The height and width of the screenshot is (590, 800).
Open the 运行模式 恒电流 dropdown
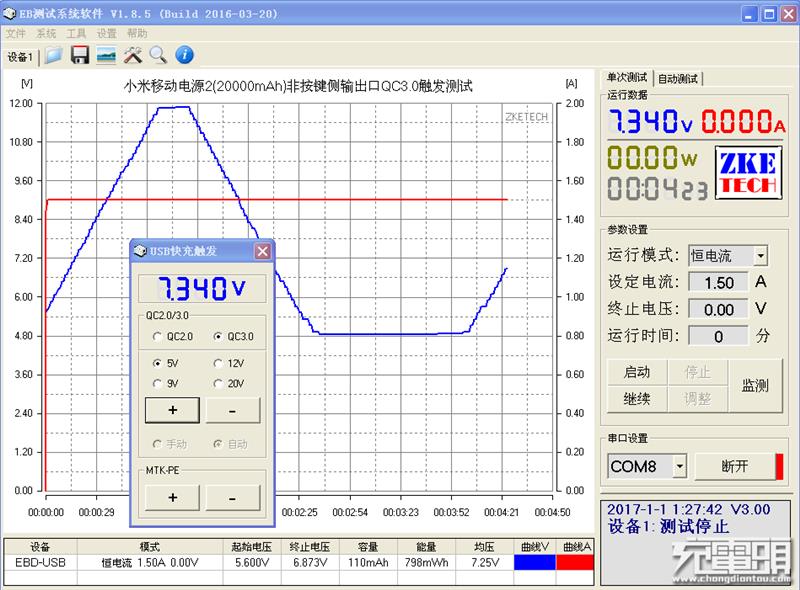coord(761,256)
